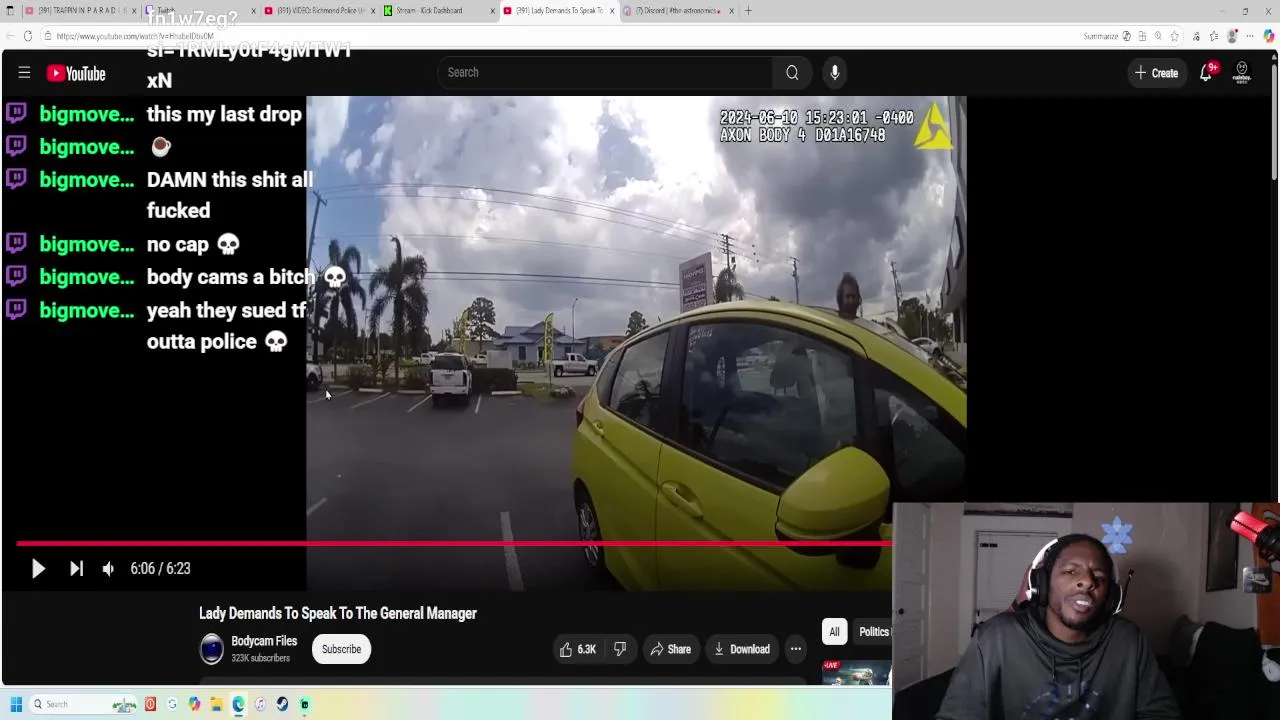Share the video

(x=670, y=649)
